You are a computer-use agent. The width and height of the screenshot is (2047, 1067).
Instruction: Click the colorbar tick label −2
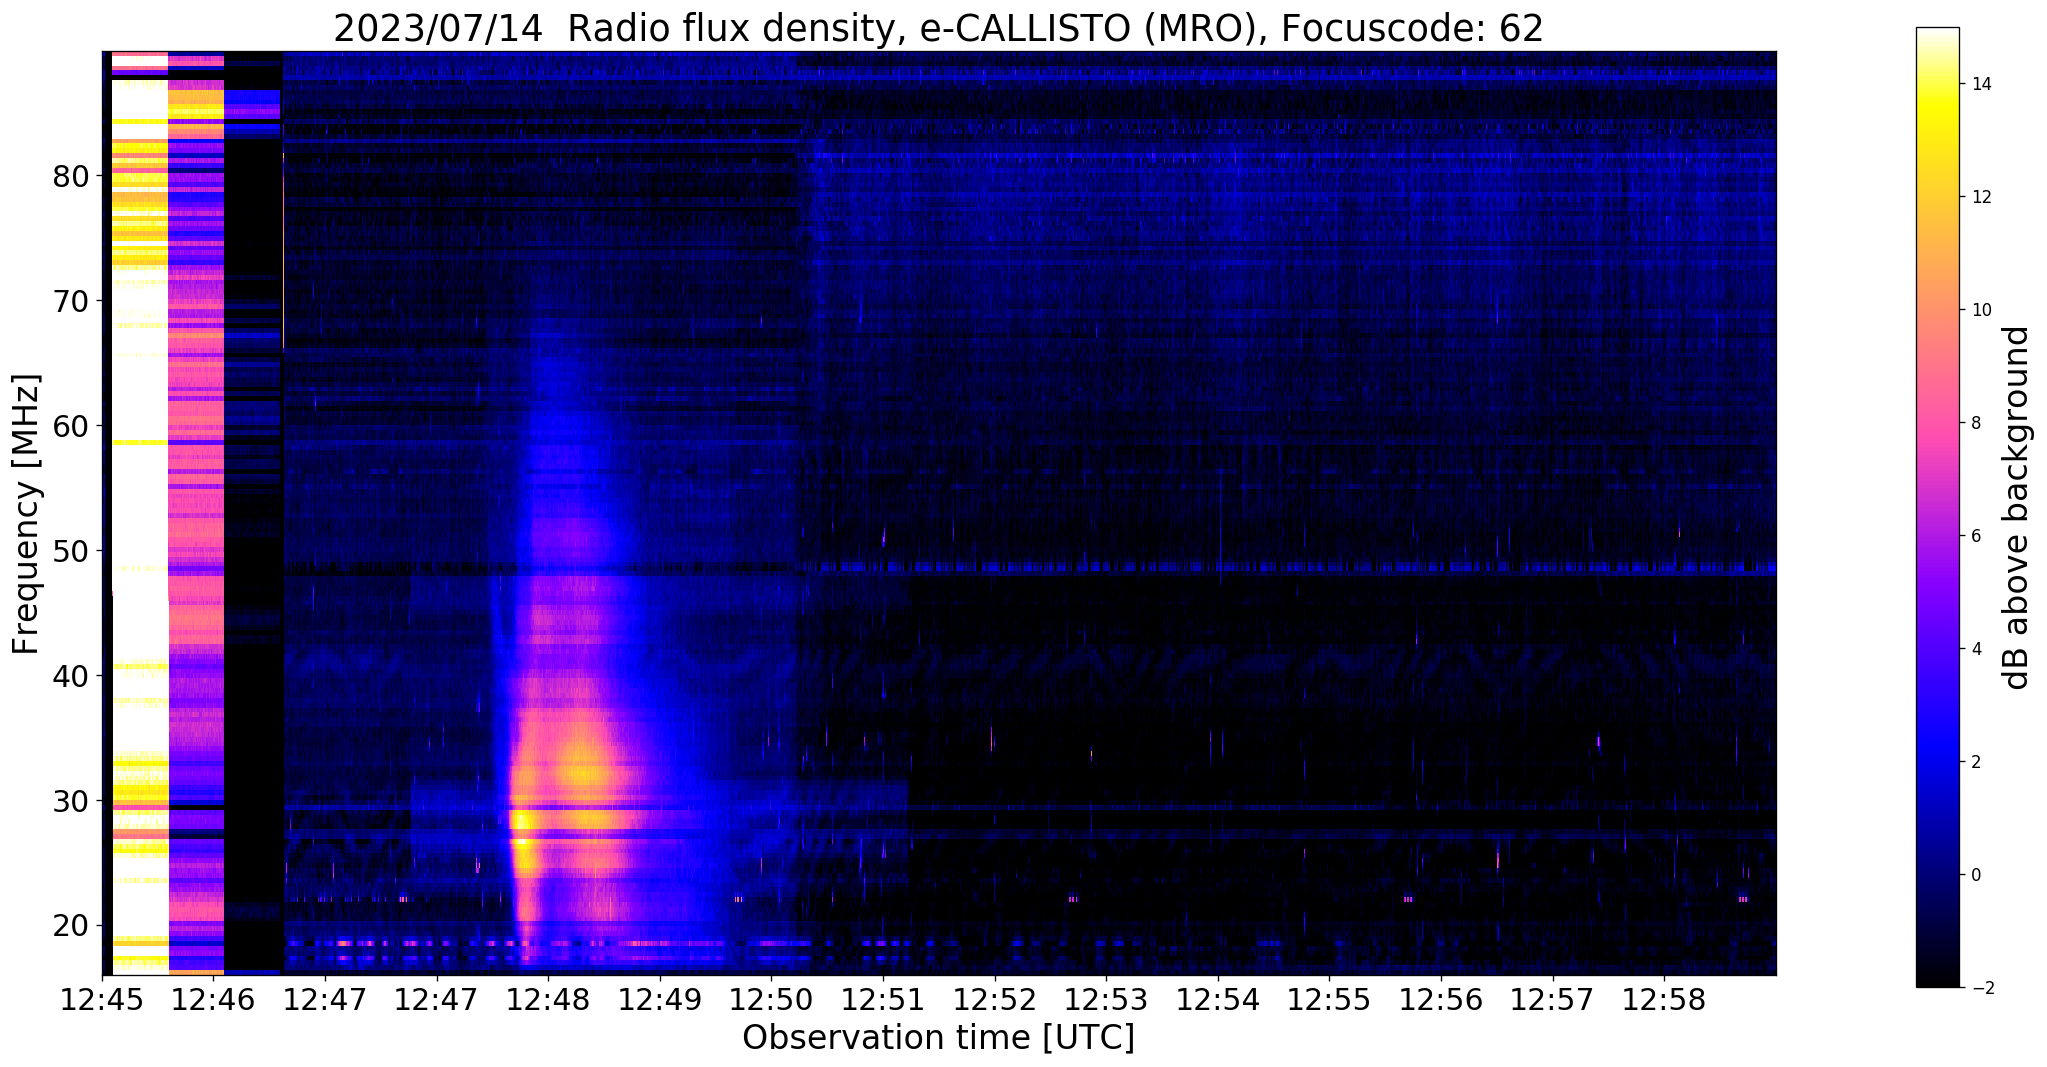tap(1981, 988)
